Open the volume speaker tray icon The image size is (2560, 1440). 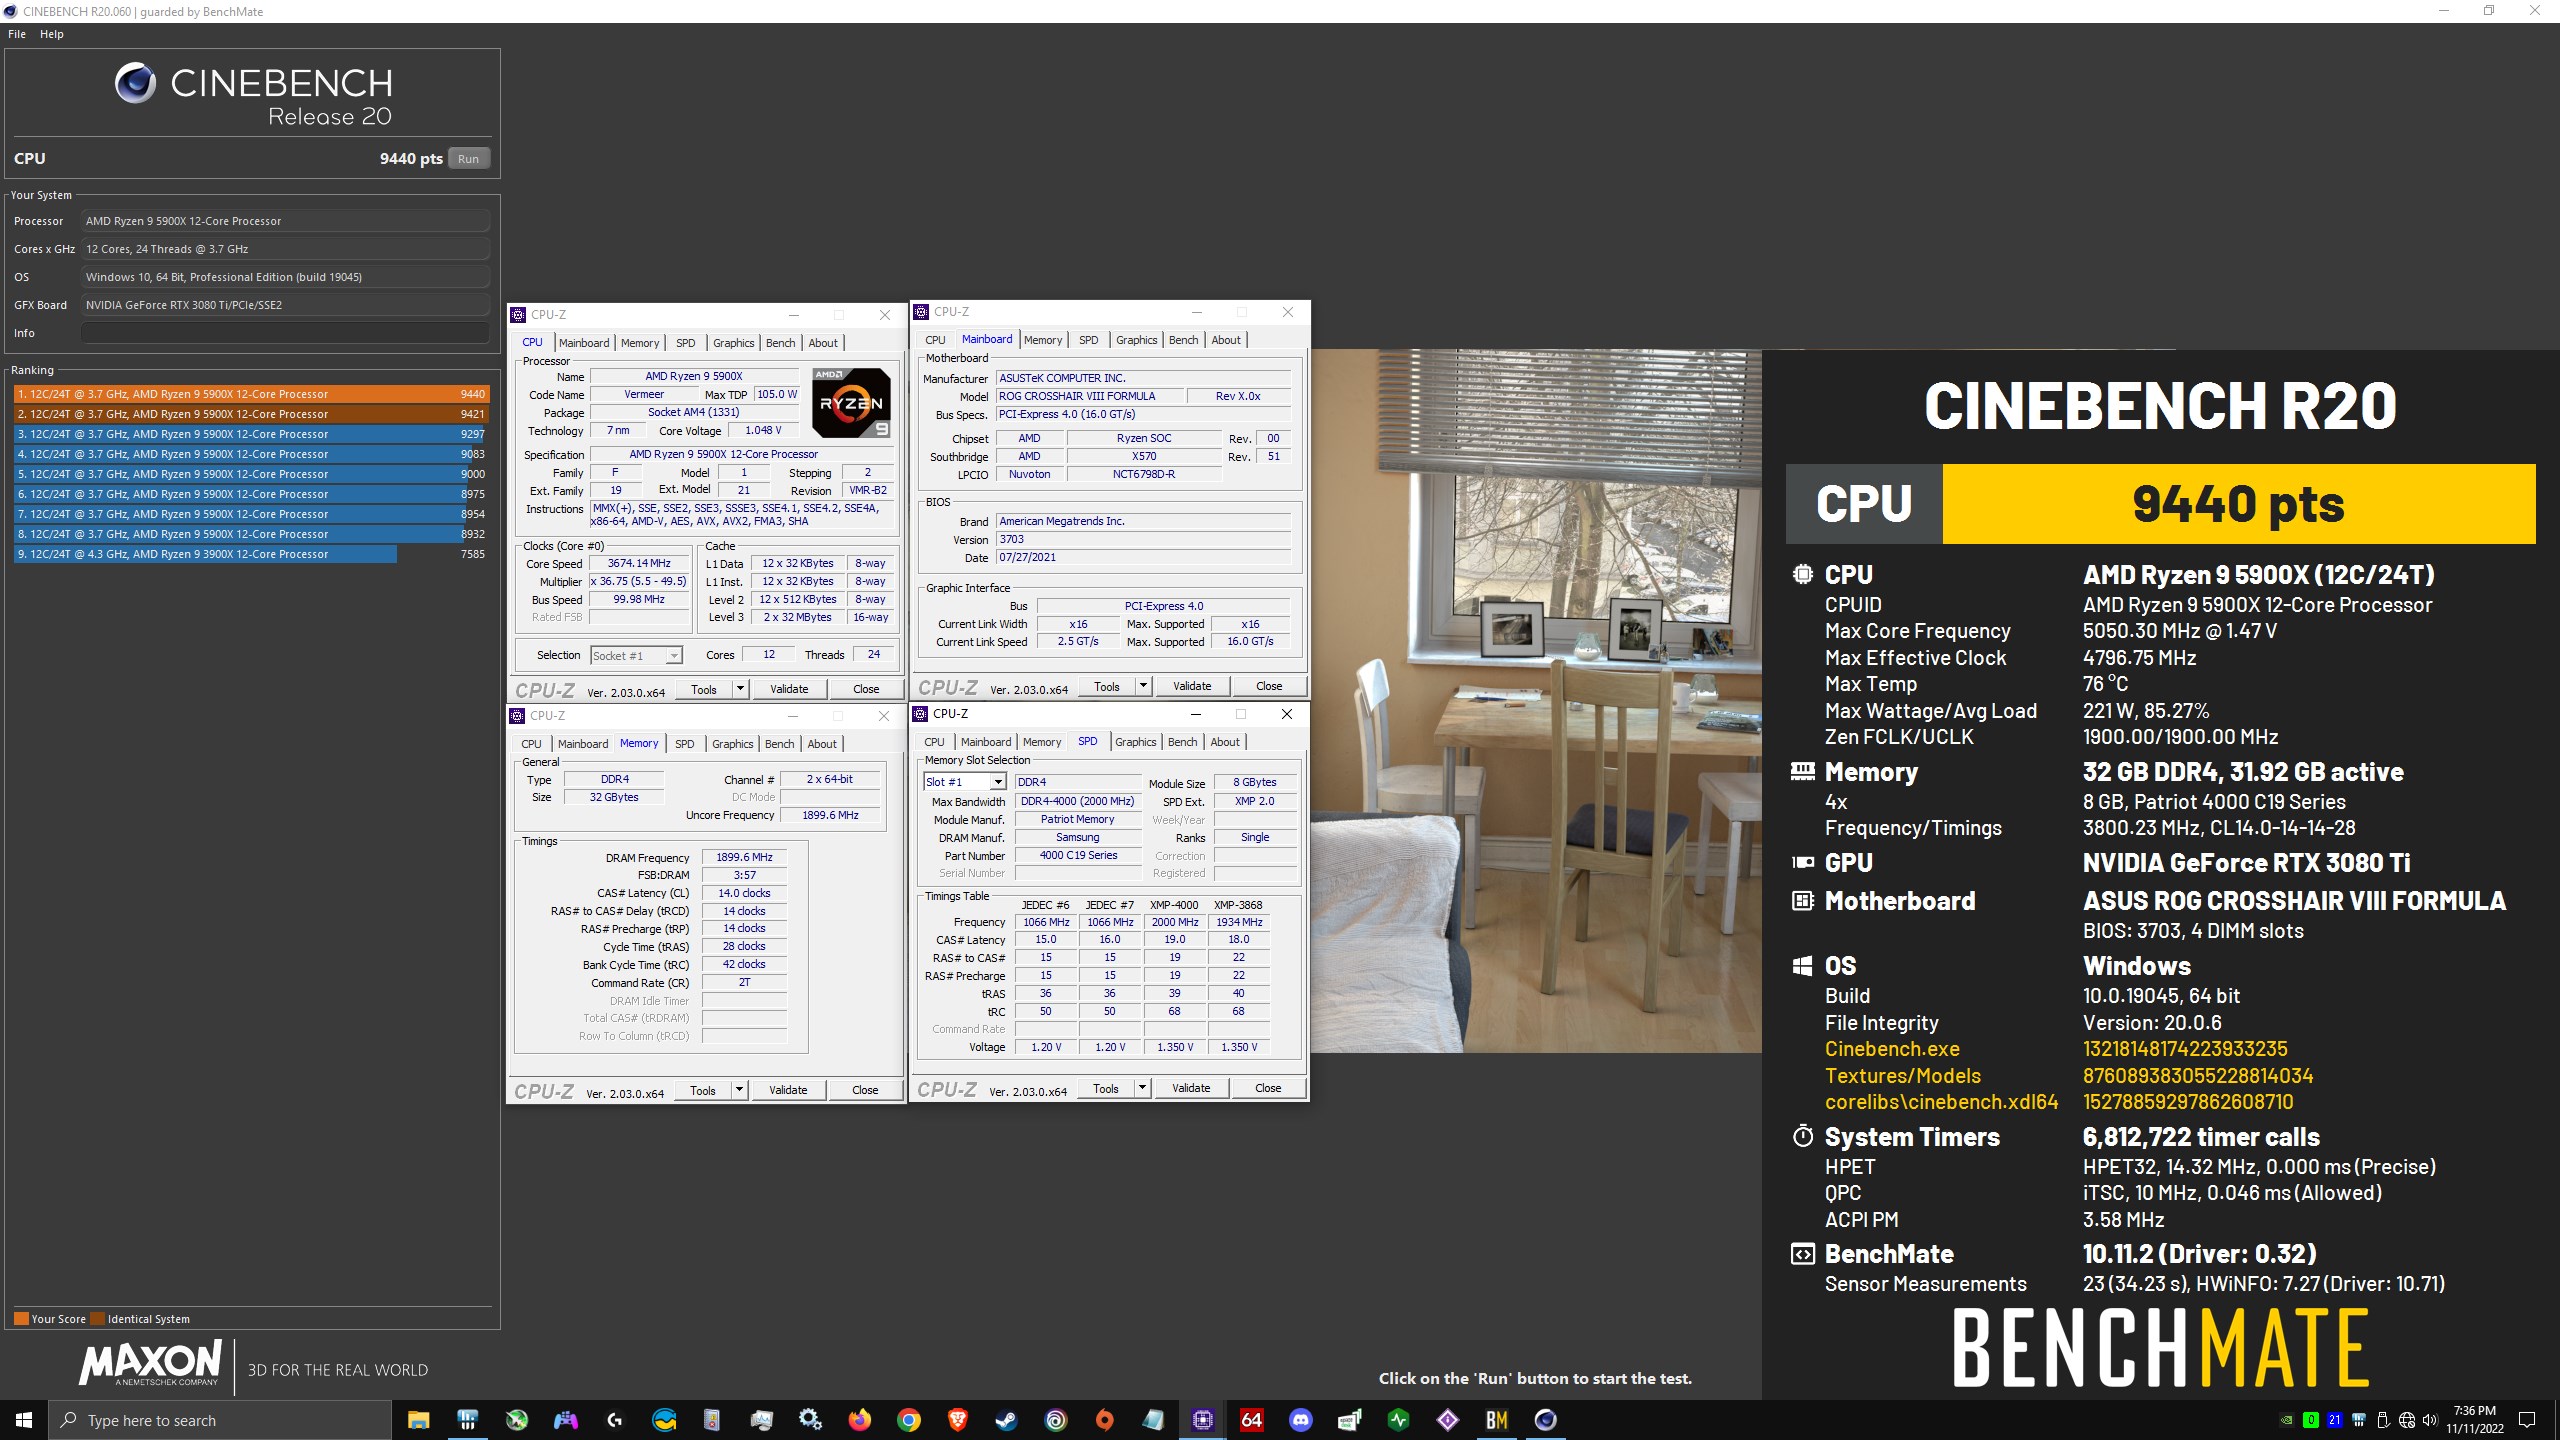pos(2429,1420)
